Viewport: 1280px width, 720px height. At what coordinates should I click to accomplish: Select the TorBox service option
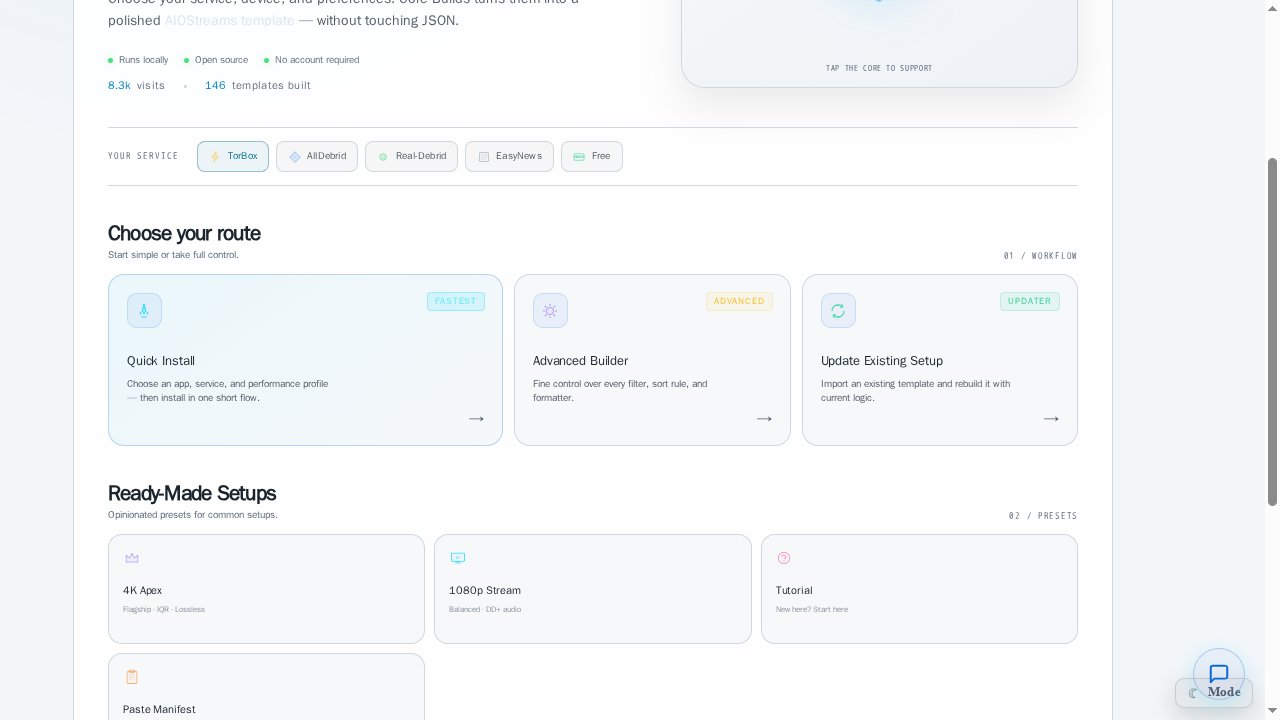pyautogui.click(x=233, y=156)
